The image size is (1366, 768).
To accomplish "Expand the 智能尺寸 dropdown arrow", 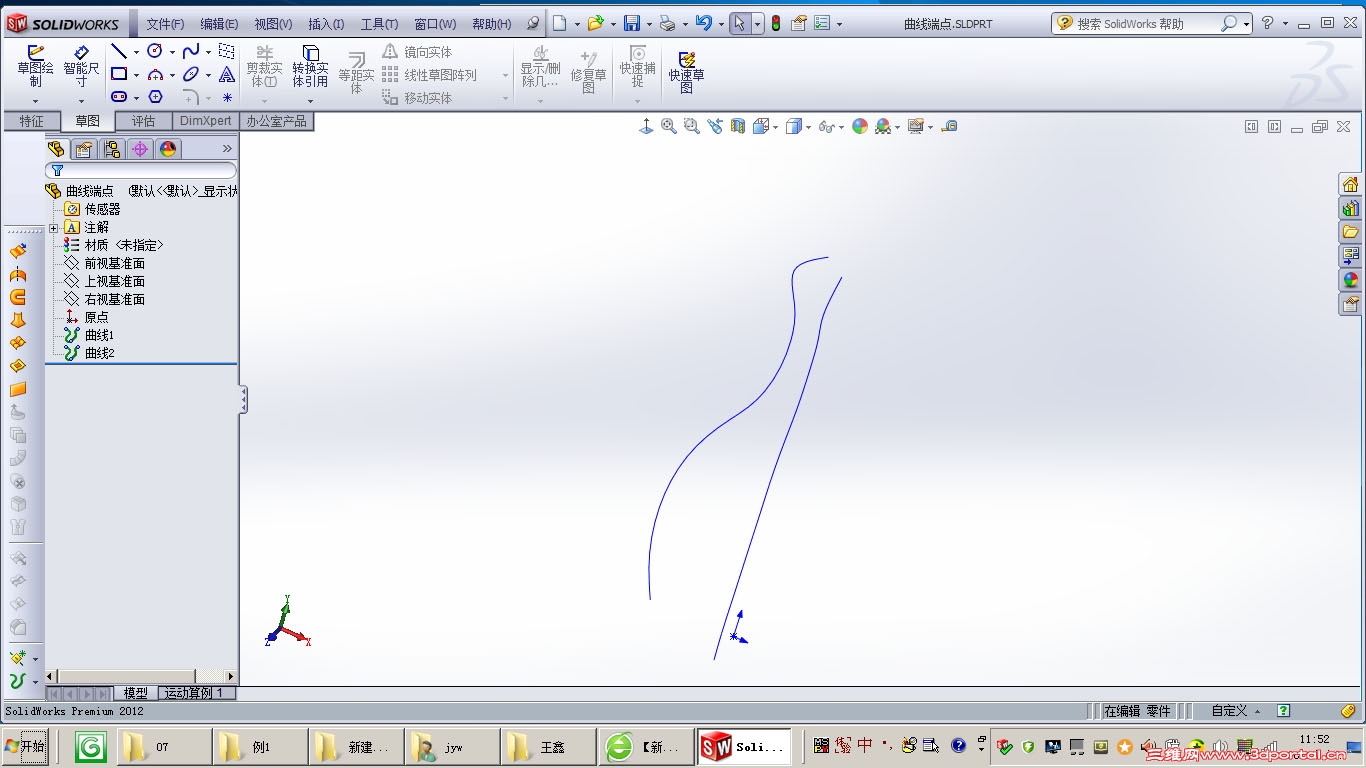I will click(x=82, y=100).
